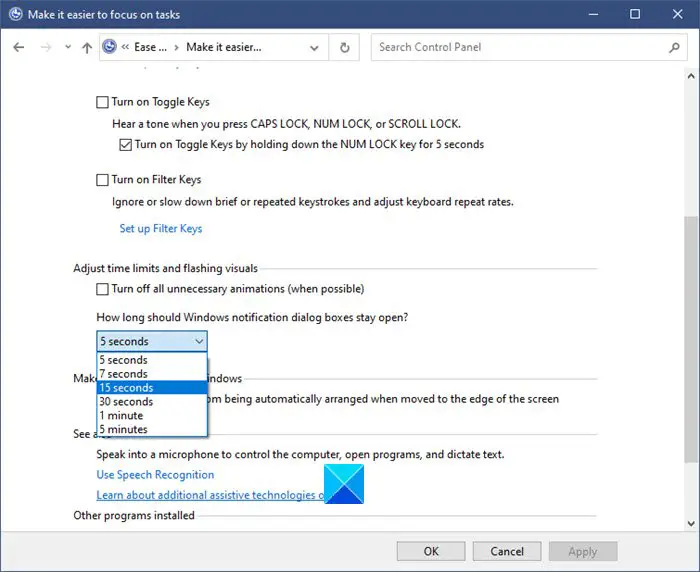Refresh the Control Panel page

pyautogui.click(x=345, y=47)
